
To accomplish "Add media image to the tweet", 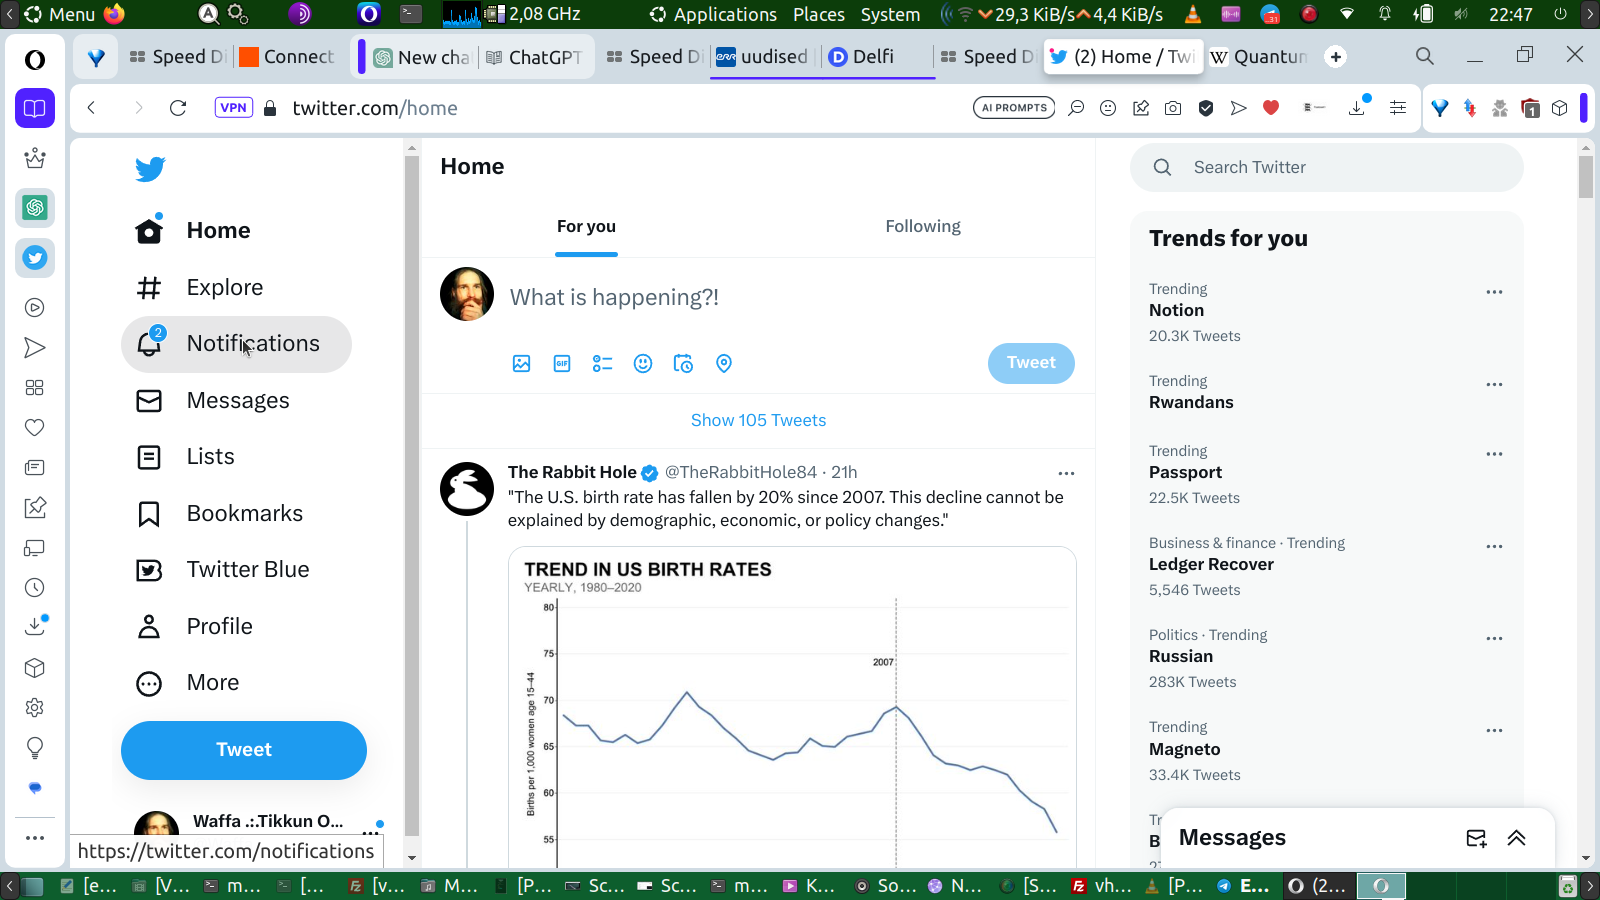I will [521, 364].
